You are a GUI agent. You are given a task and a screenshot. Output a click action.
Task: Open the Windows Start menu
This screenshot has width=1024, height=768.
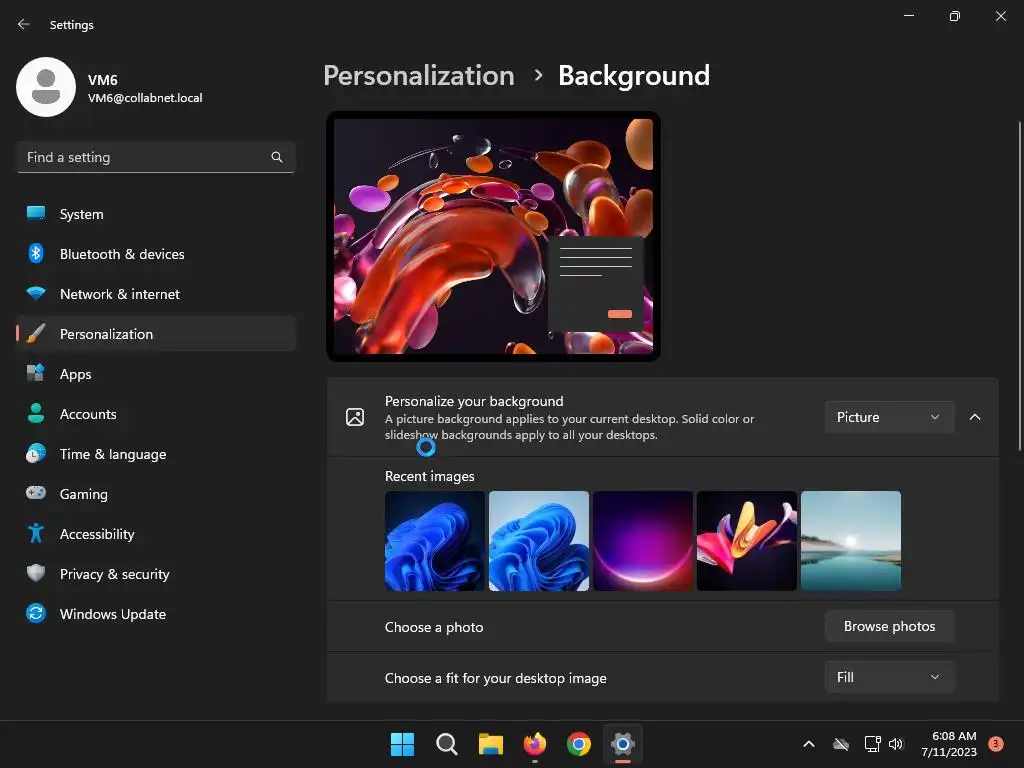[402, 744]
